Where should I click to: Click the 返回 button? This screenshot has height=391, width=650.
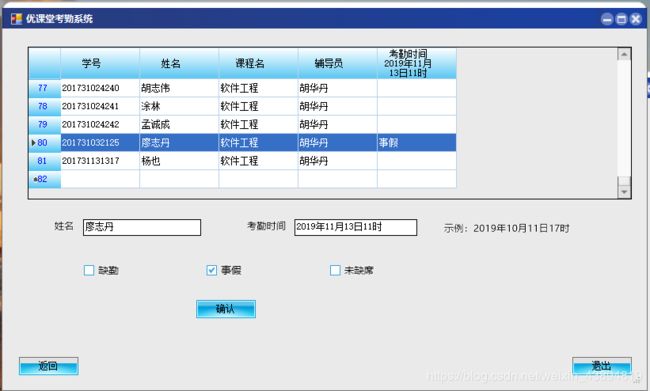(49, 366)
